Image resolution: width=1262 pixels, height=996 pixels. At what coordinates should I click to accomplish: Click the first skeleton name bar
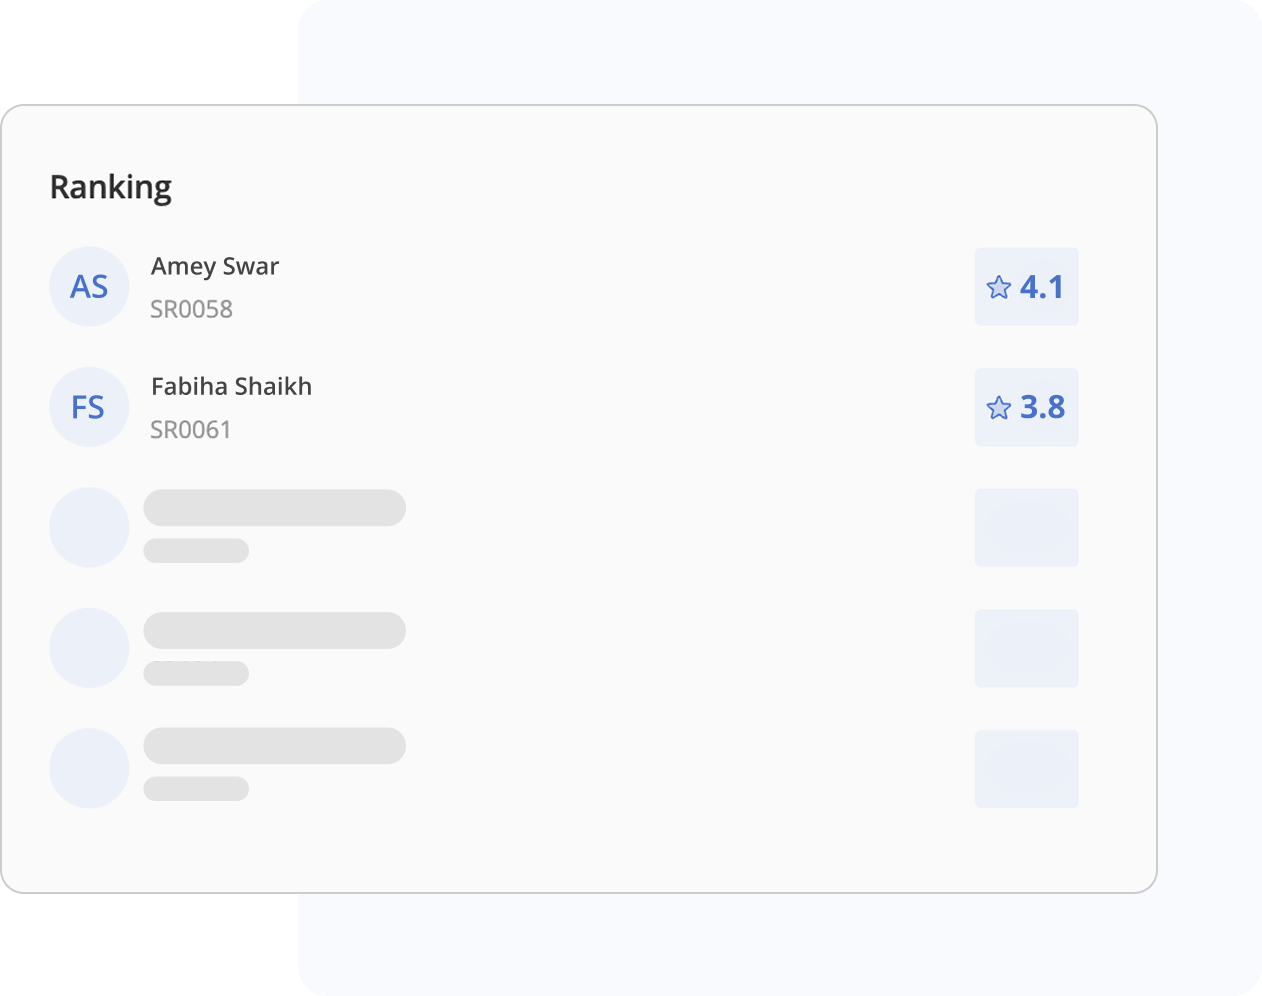click(x=274, y=508)
